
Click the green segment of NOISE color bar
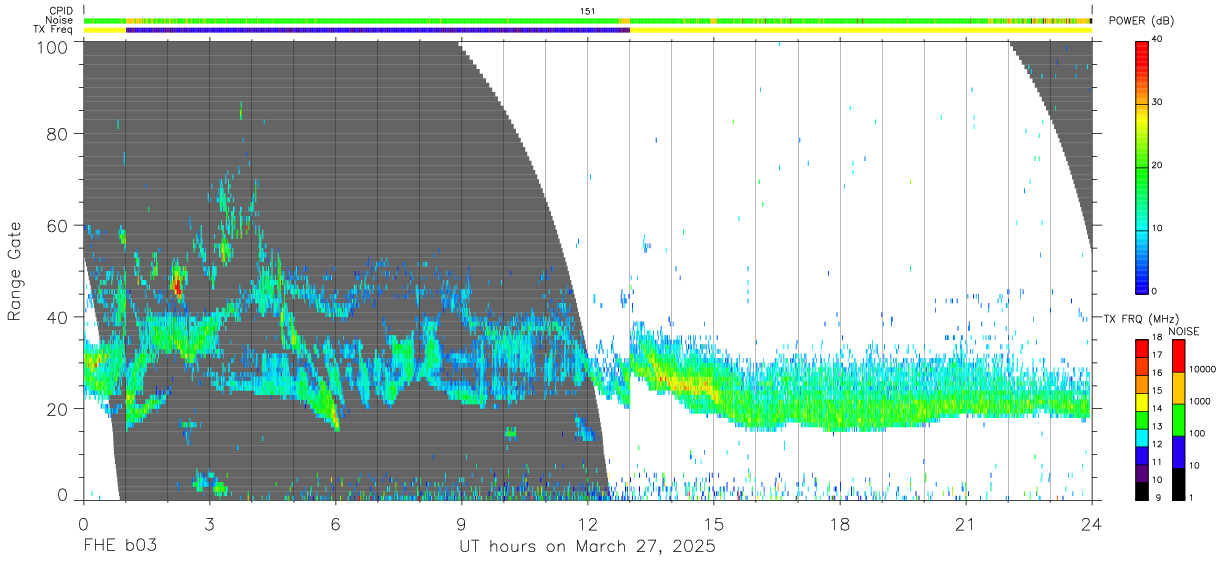pyautogui.click(x=1178, y=420)
